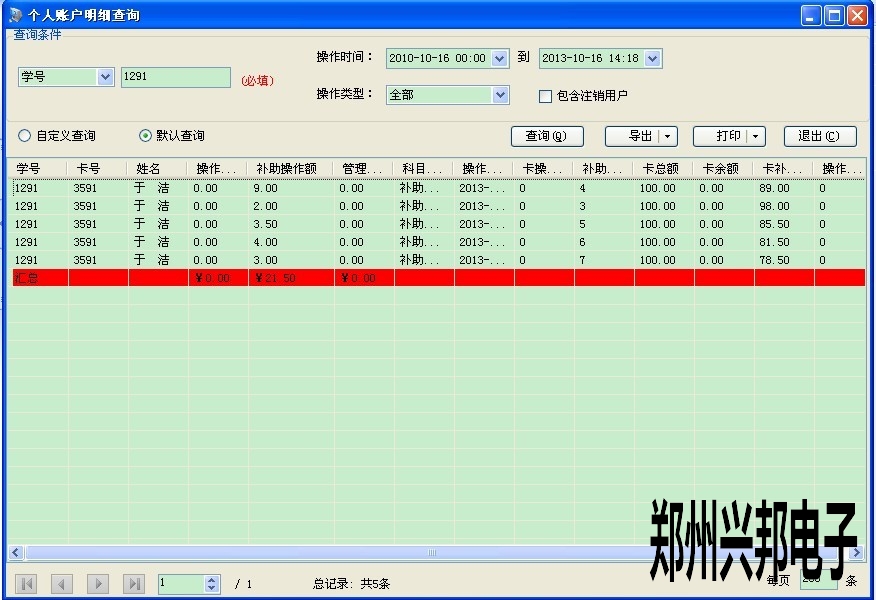Screen dimensions: 876x600
Task: Expand the 操作类型 全部 dropdown
Action: [x=500, y=95]
